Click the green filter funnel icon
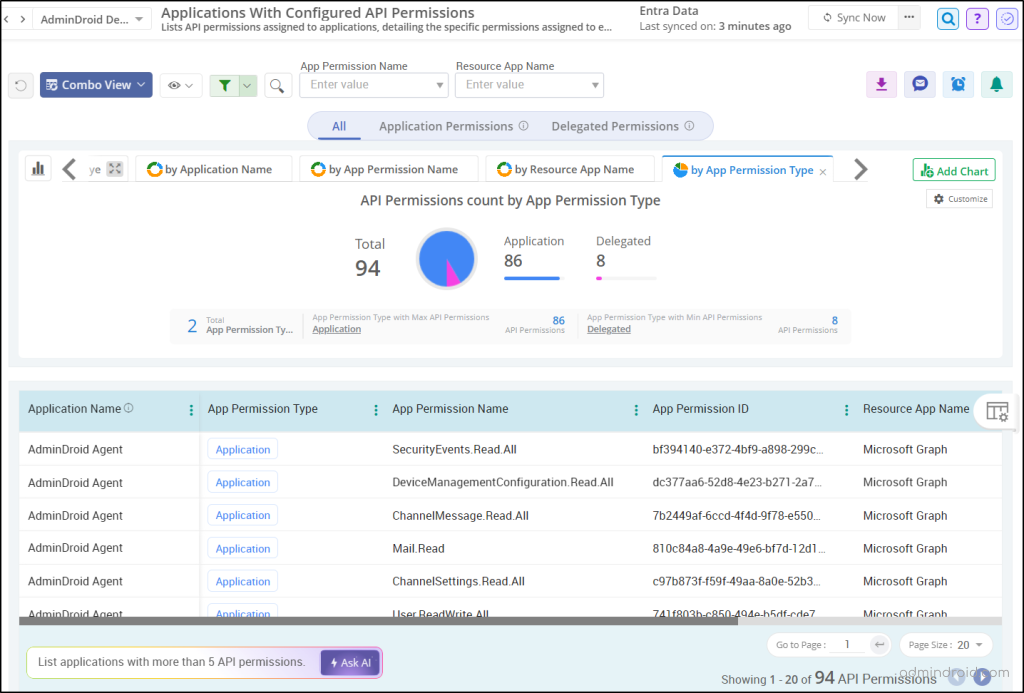 225,85
